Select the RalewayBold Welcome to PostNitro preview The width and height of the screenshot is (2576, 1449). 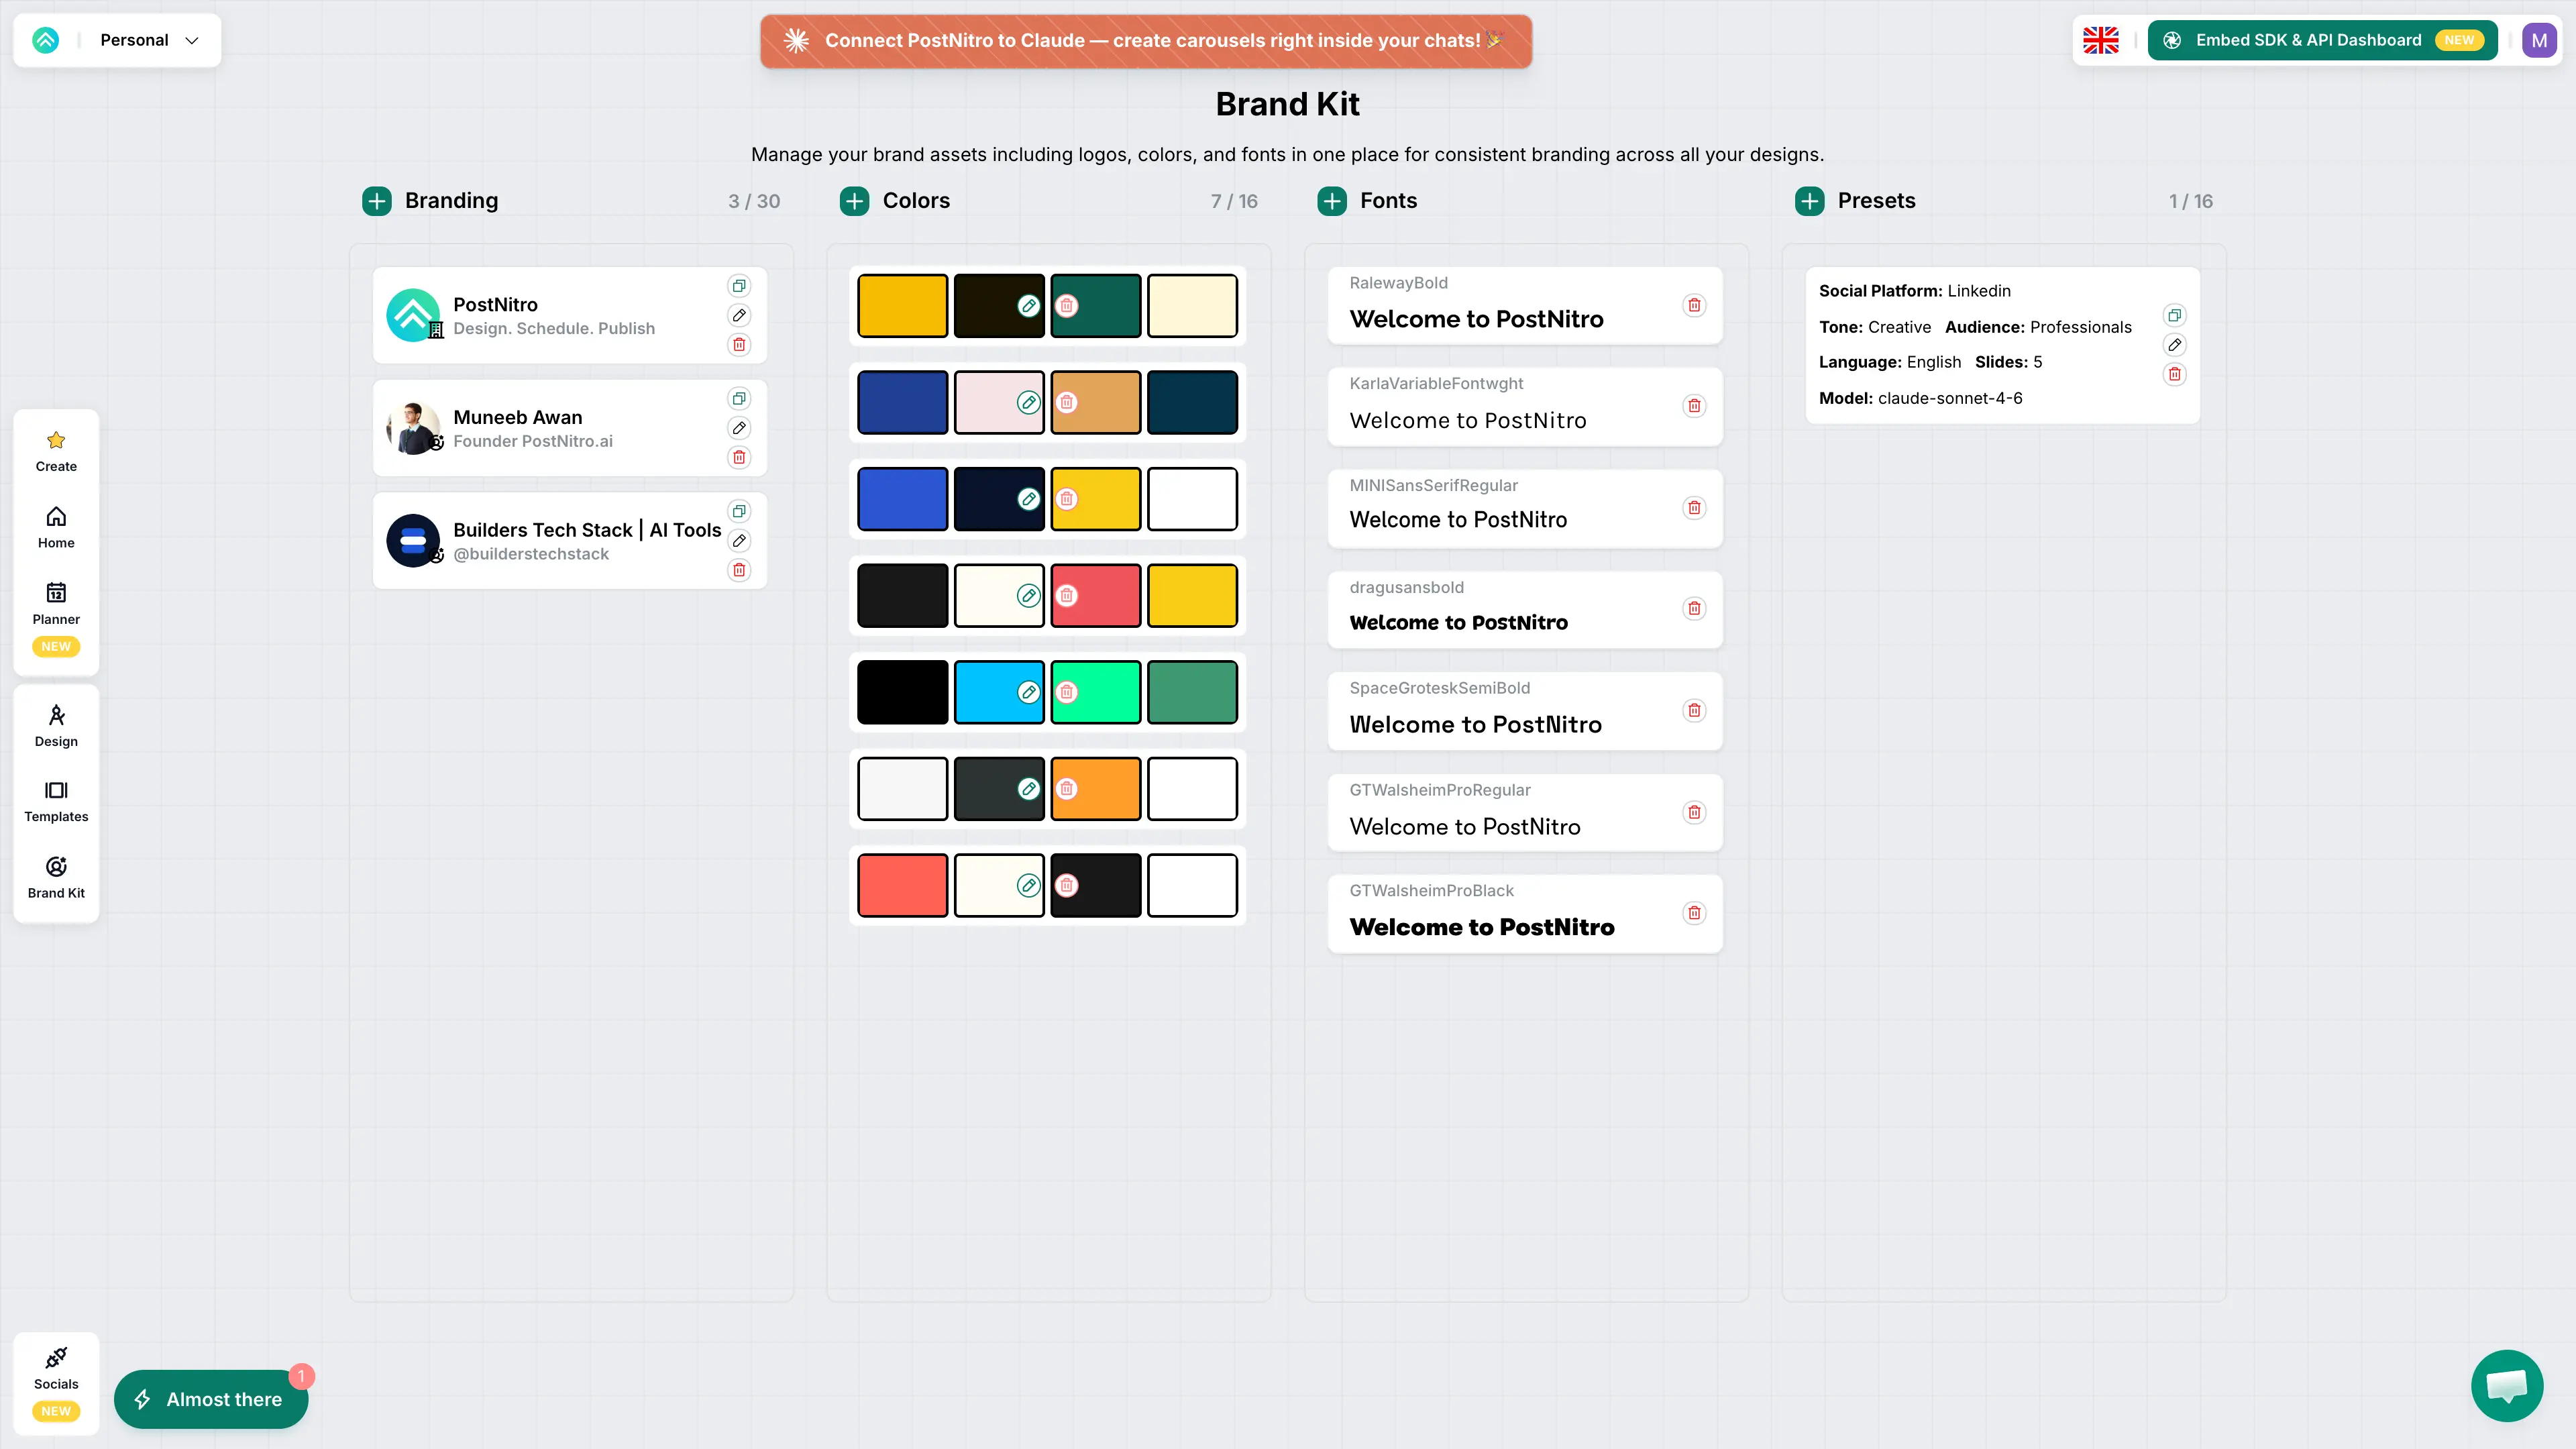tap(1476, 319)
